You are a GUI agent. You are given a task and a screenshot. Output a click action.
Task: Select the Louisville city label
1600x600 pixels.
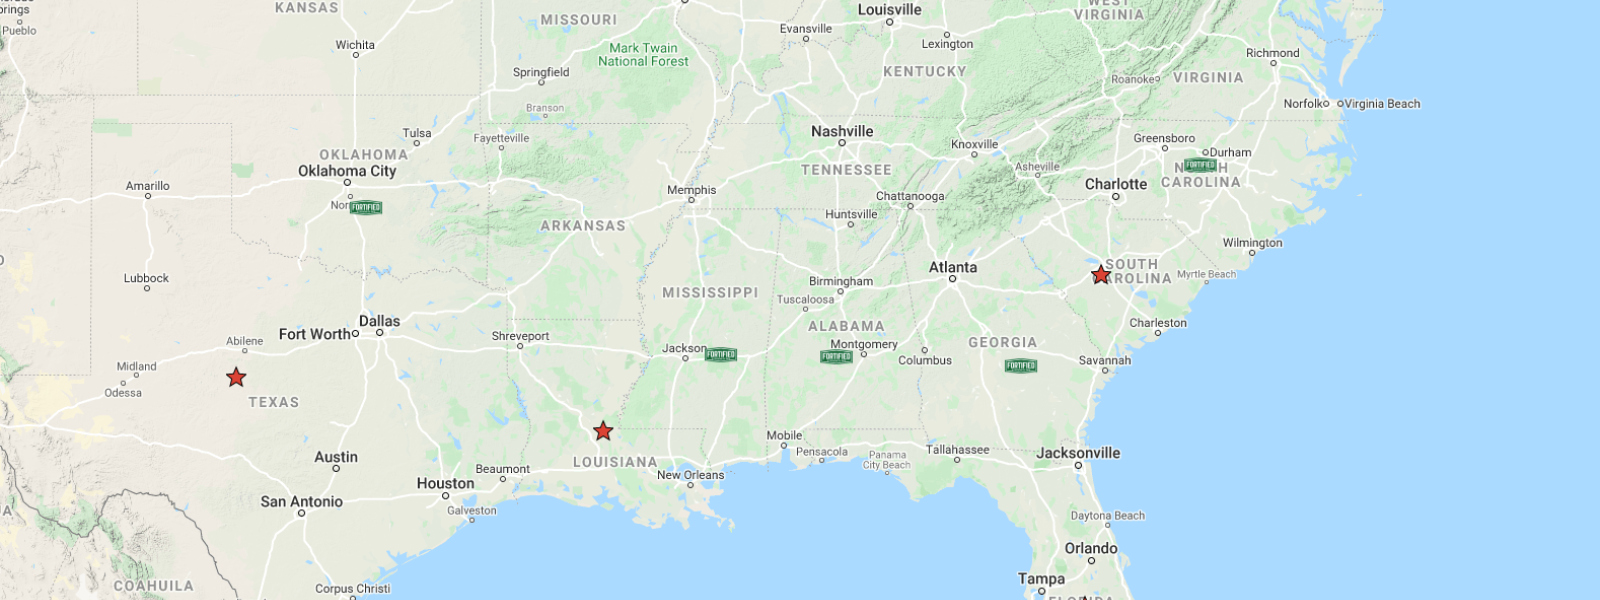(x=889, y=10)
